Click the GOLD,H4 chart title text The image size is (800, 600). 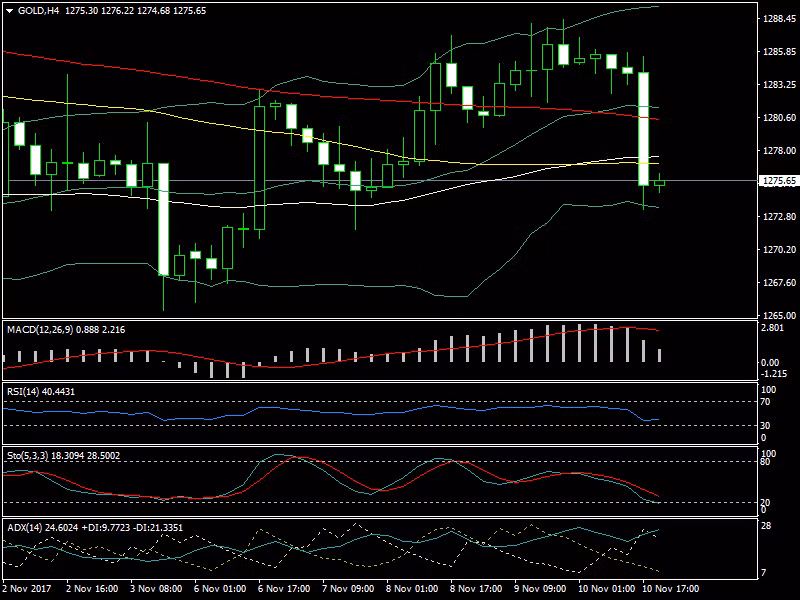(39, 10)
